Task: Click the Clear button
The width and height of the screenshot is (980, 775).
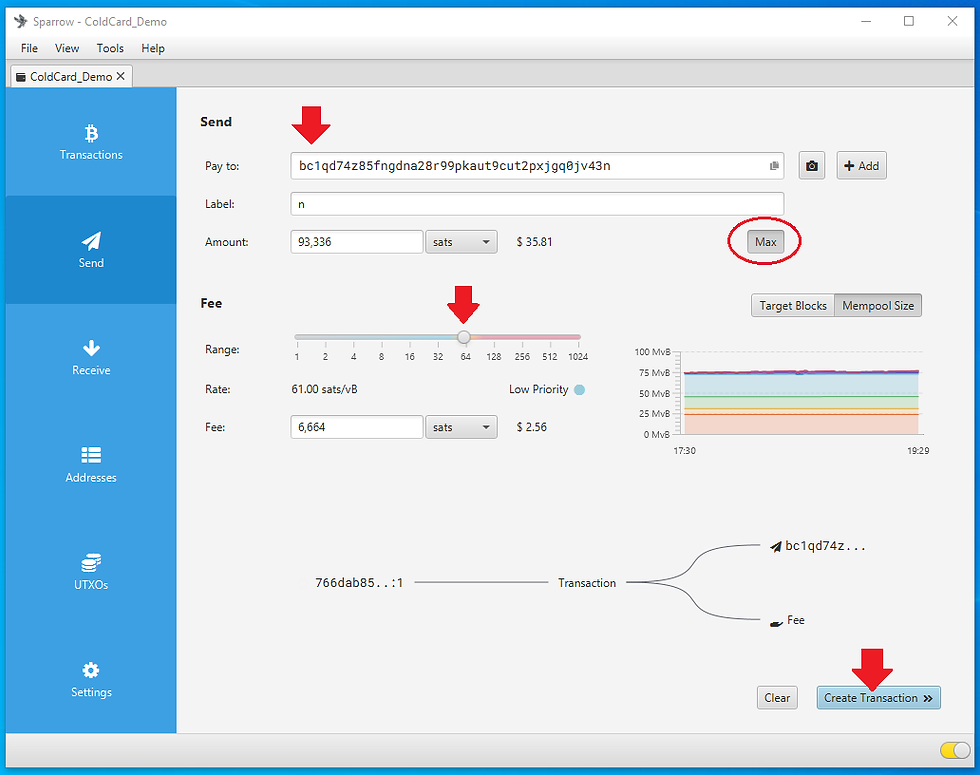Action: (x=777, y=698)
